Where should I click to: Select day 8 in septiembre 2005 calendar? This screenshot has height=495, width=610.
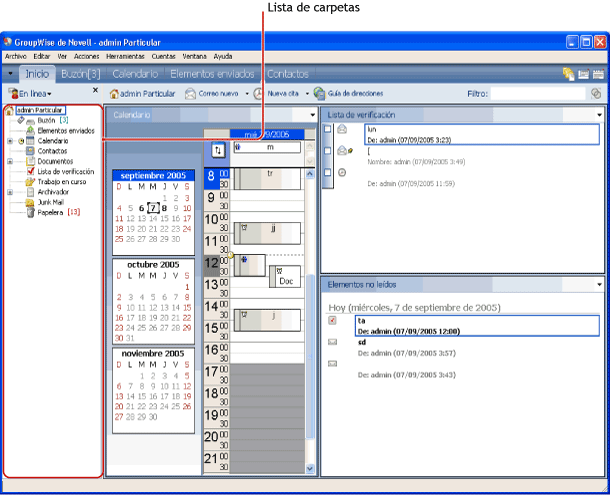pos(165,208)
